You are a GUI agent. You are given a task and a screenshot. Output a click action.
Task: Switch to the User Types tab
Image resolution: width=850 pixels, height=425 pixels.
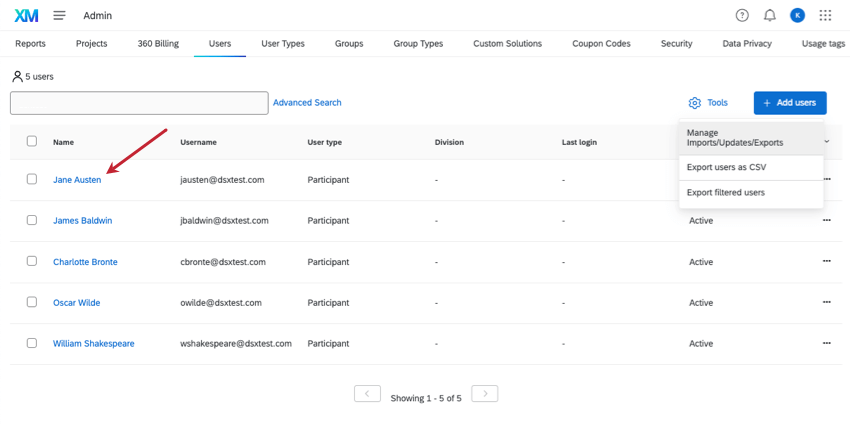283,44
